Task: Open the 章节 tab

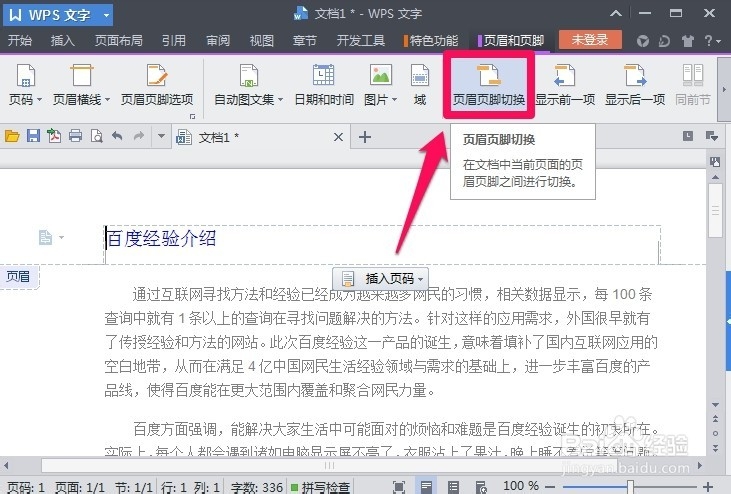Action: coord(304,41)
